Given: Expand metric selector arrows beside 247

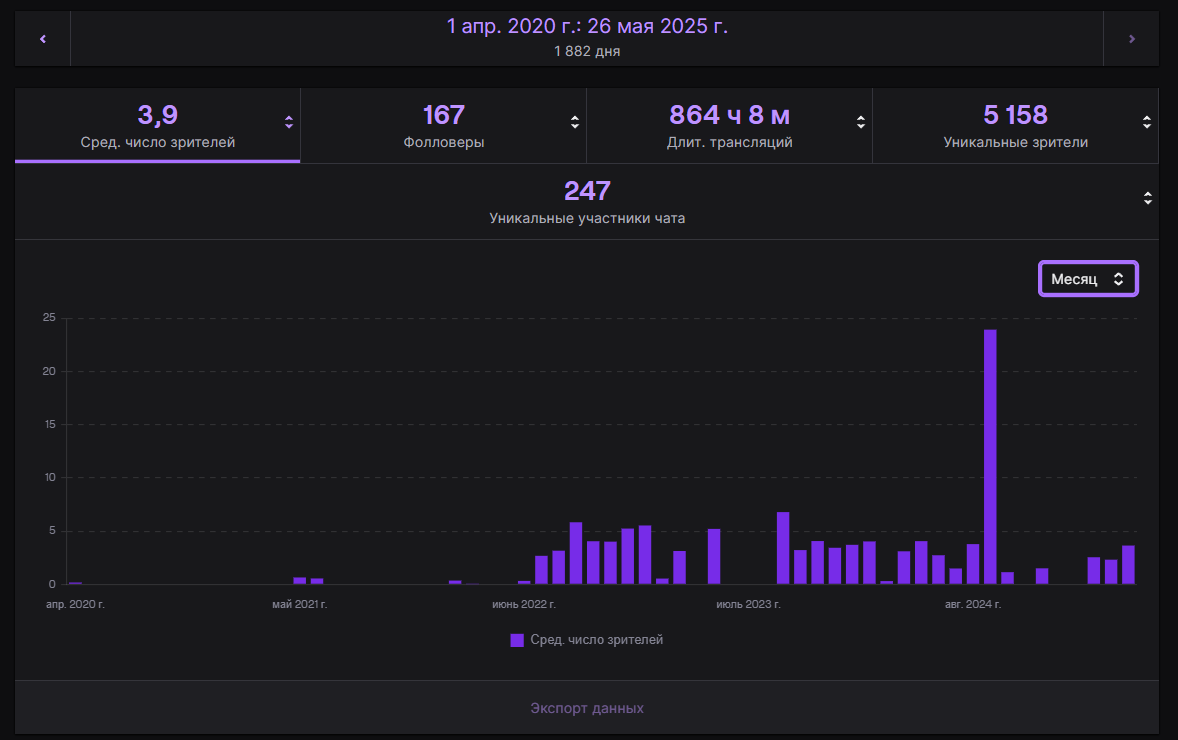Looking at the screenshot, I should coord(1147,198).
